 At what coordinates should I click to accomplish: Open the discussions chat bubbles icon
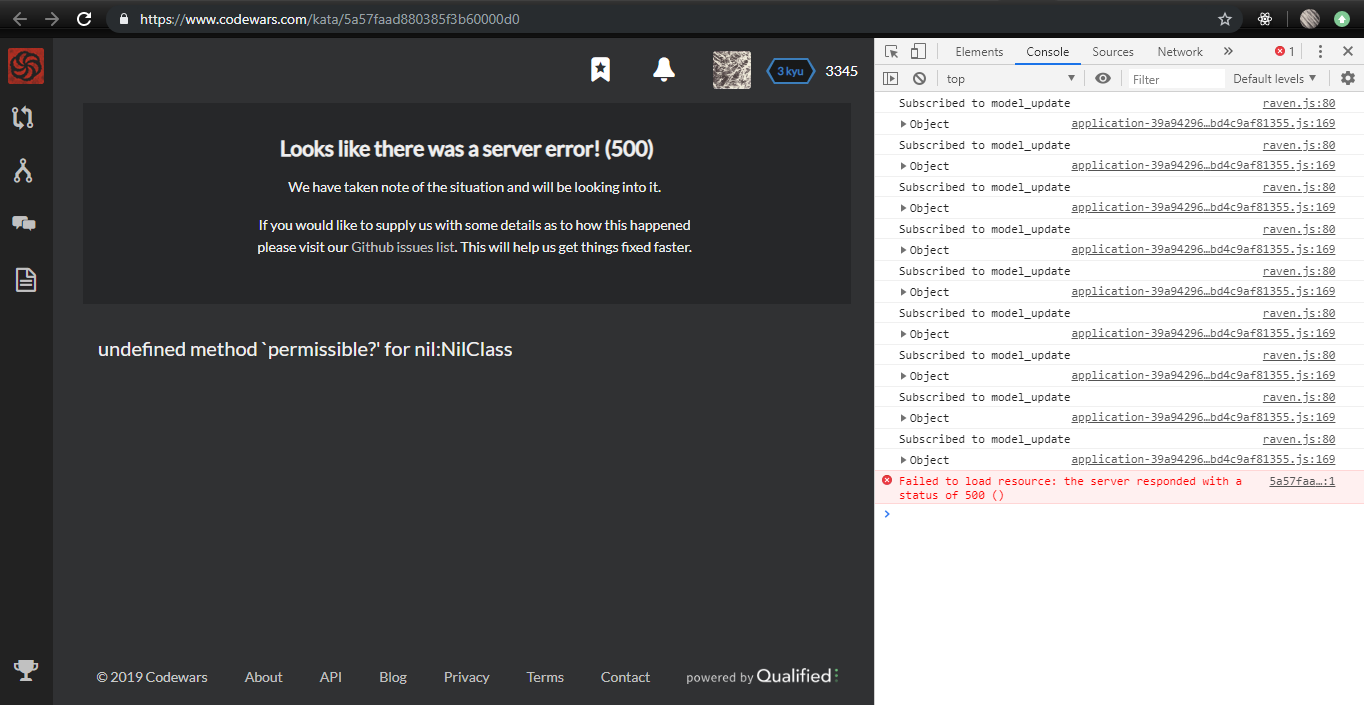(x=26, y=223)
